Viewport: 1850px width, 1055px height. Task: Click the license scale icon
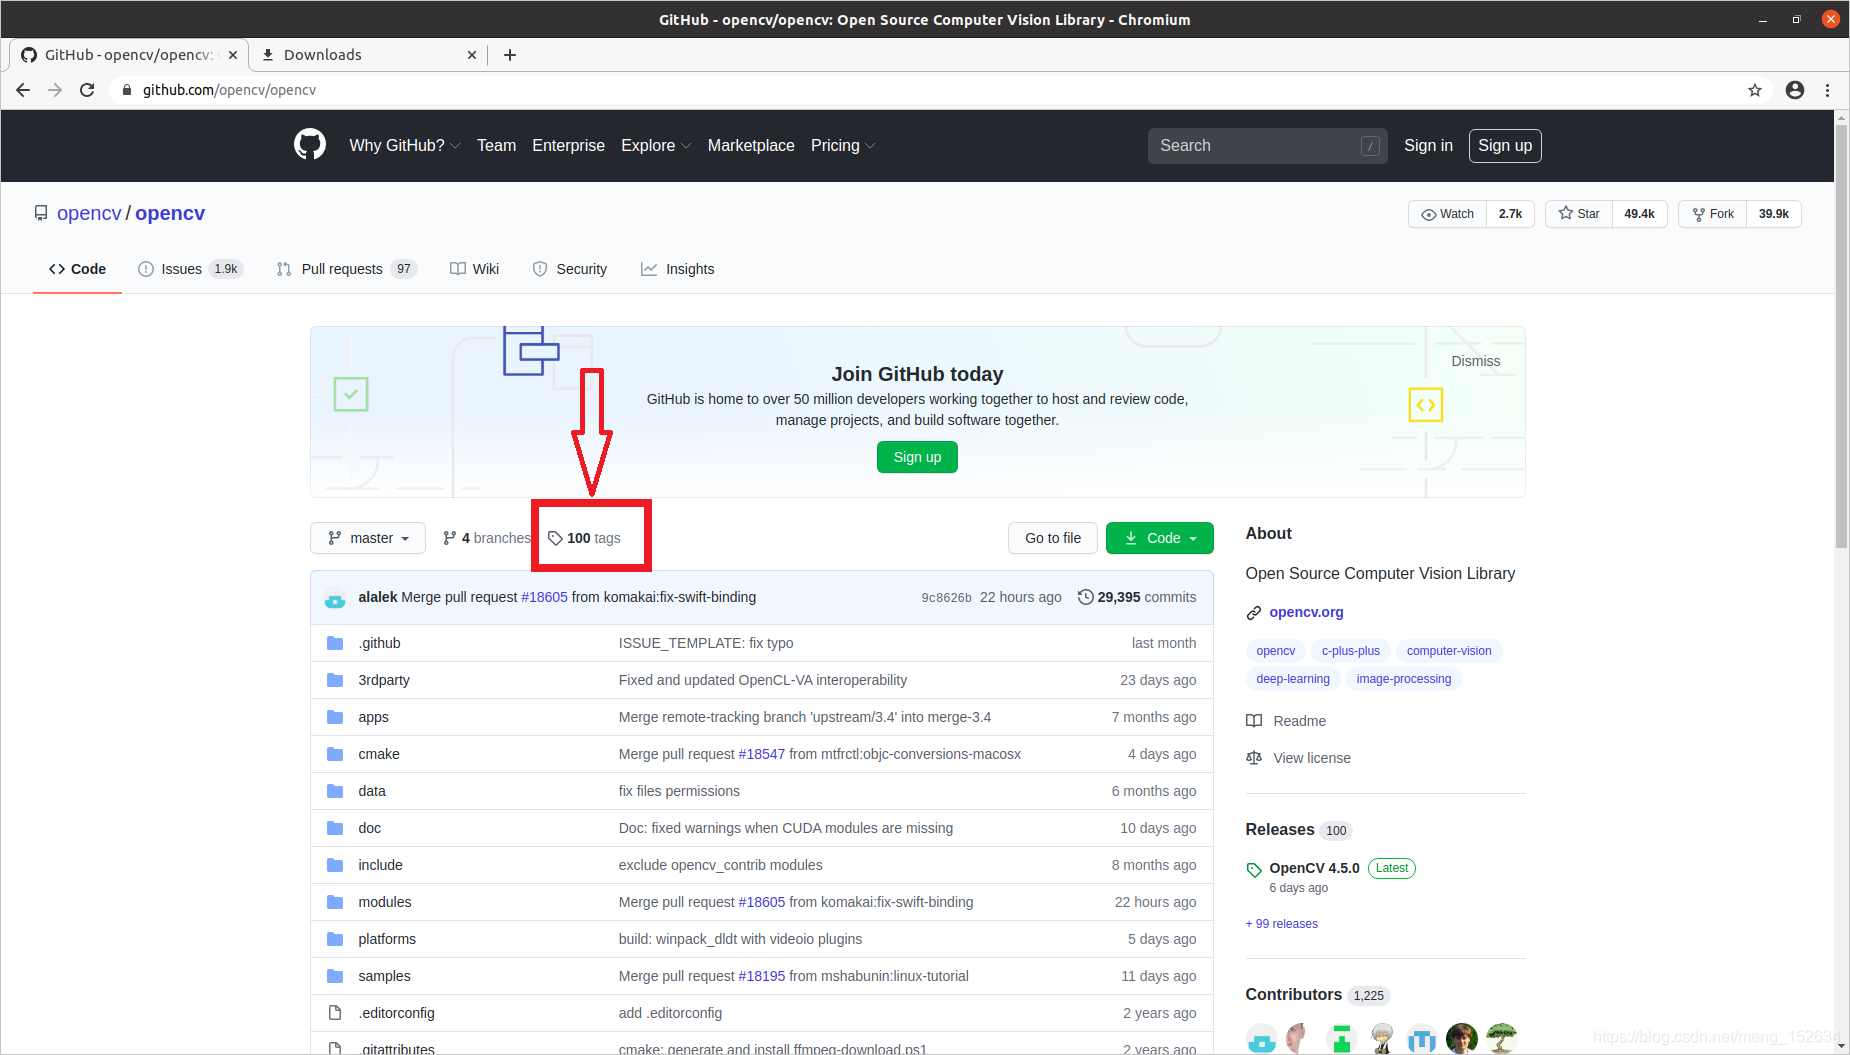pyautogui.click(x=1254, y=758)
